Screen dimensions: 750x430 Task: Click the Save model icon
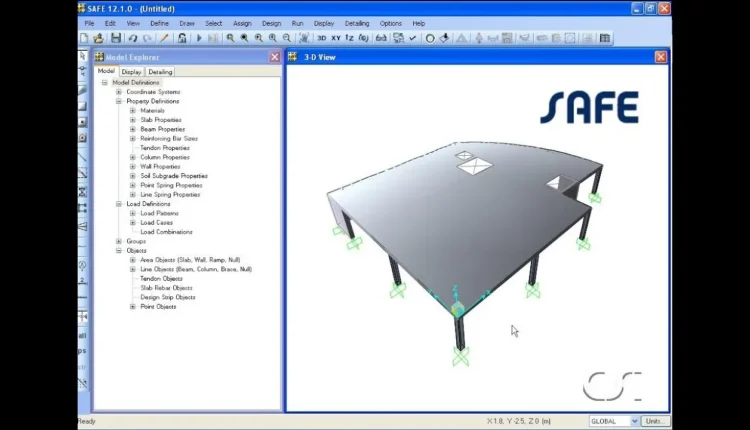coord(116,38)
